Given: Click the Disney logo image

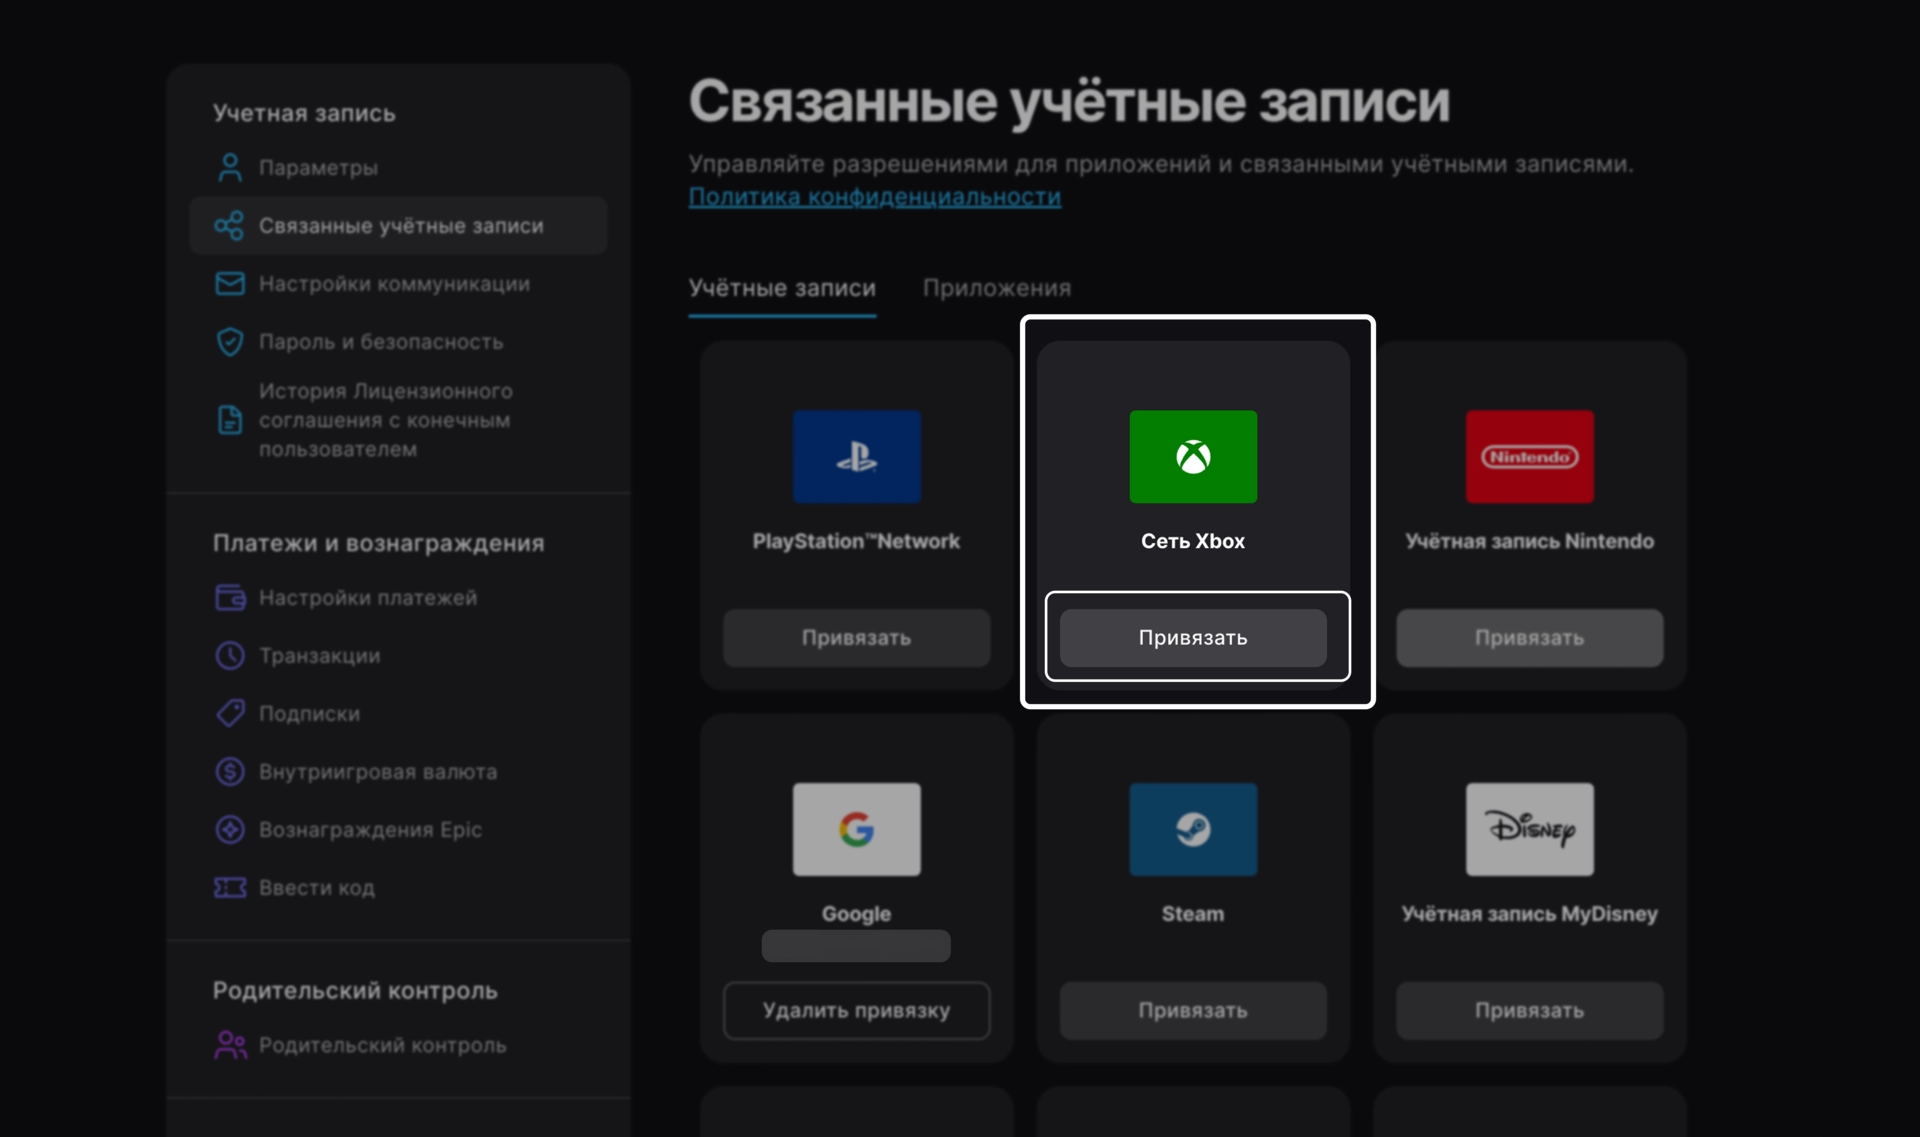Looking at the screenshot, I should click(1529, 829).
